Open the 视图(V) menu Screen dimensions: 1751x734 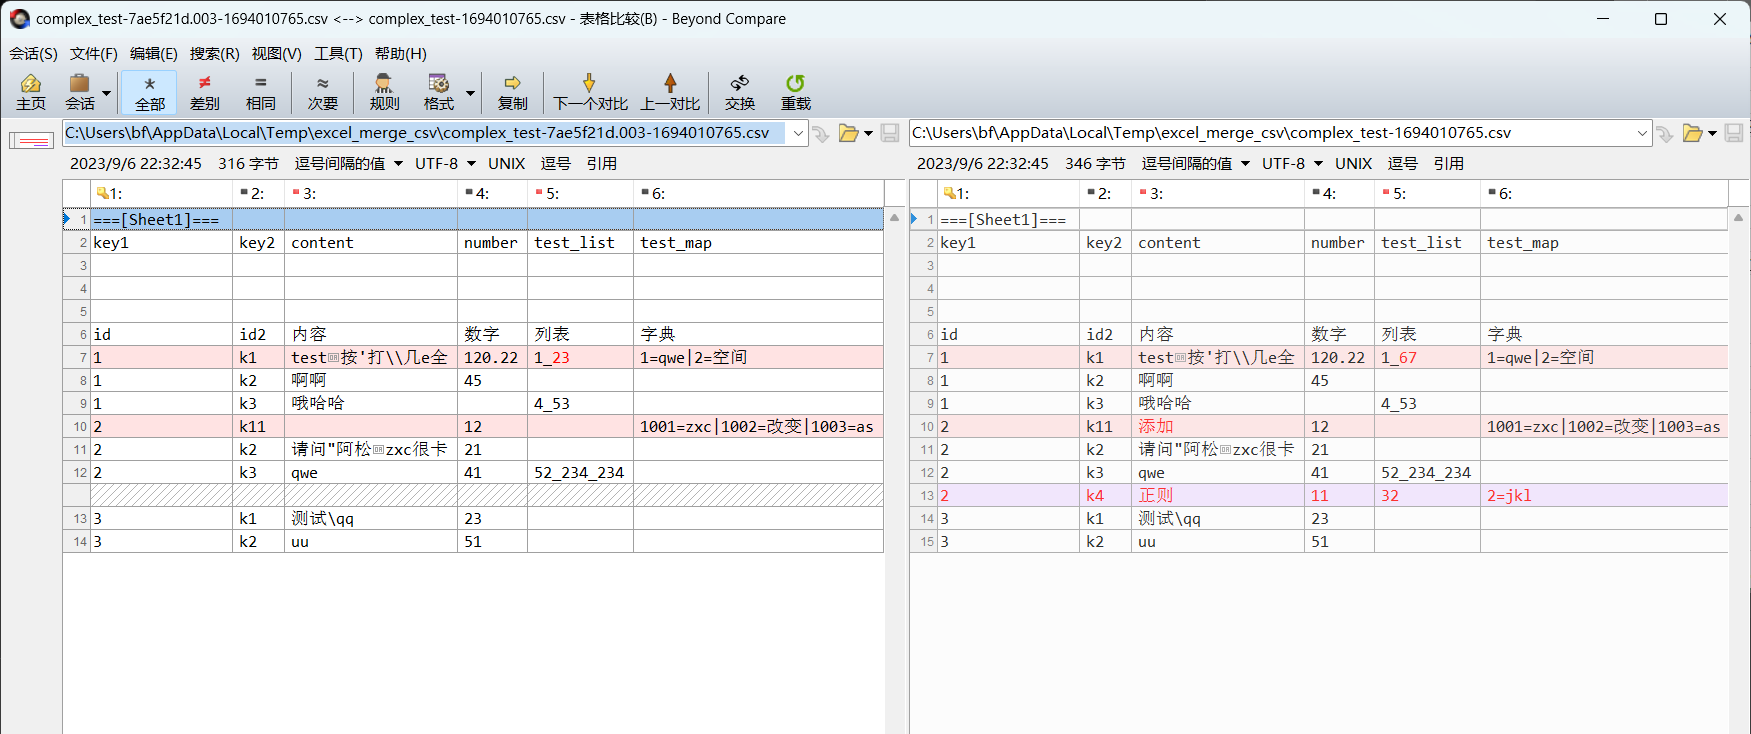click(x=277, y=54)
